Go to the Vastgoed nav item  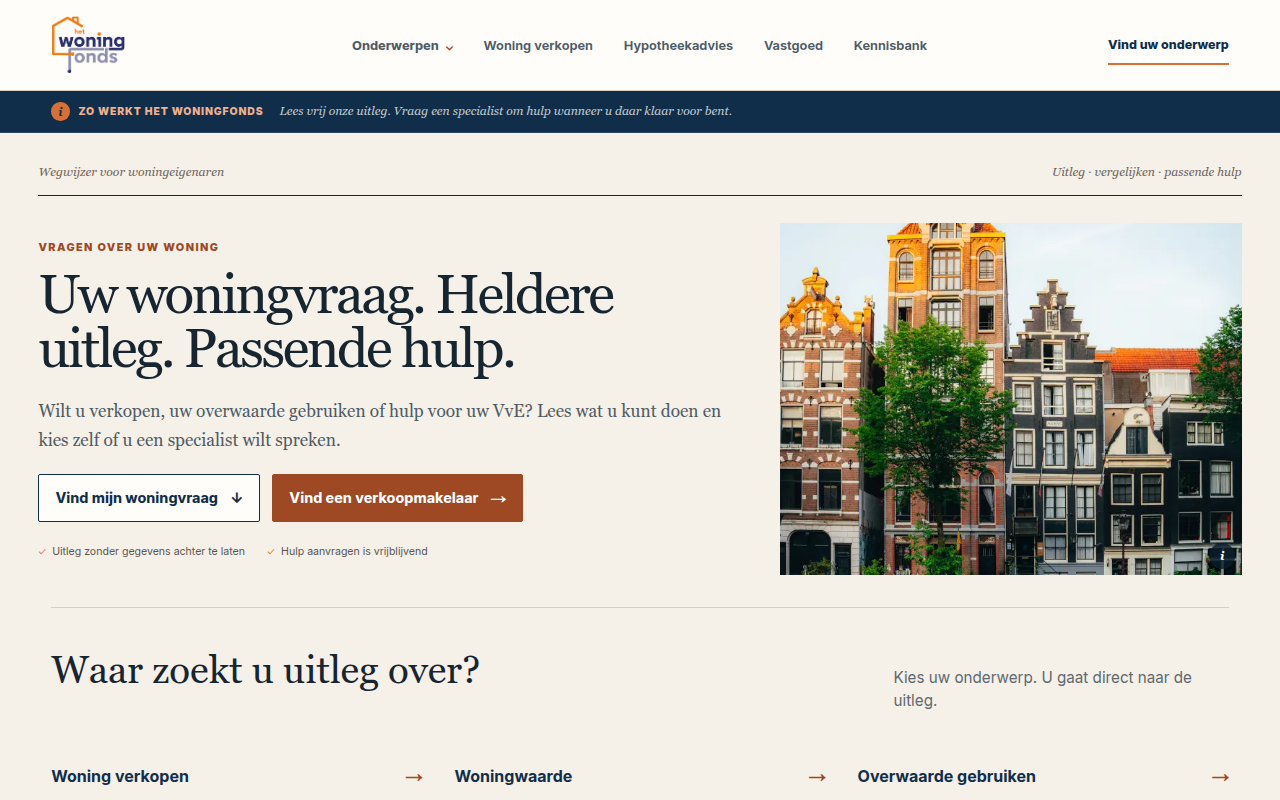[x=793, y=46]
